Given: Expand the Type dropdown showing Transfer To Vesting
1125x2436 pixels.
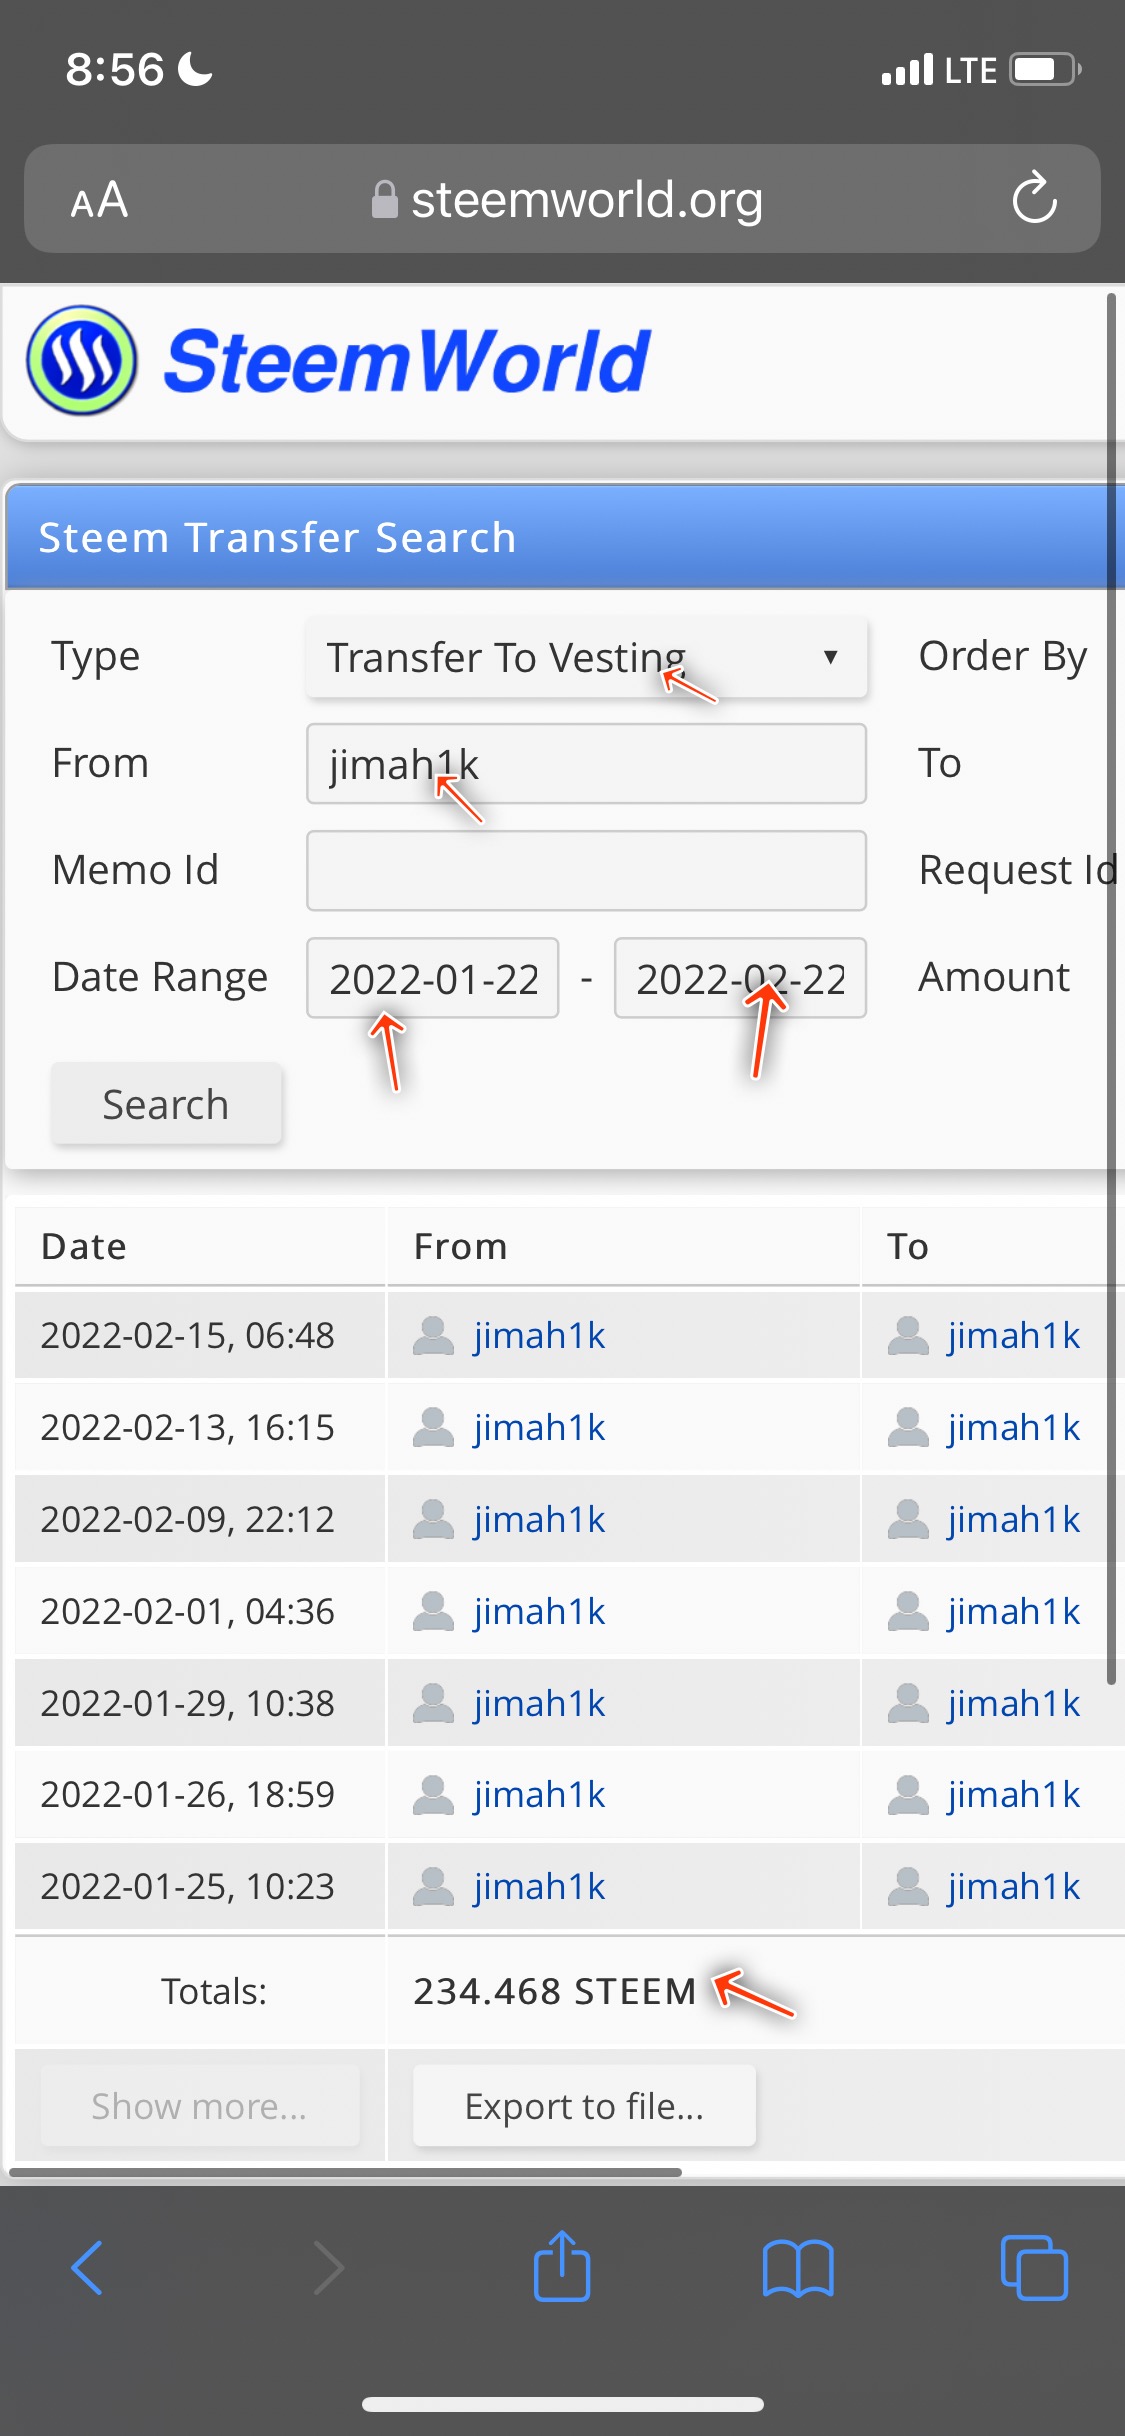Looking at the screenshot, I should (586, 657).
